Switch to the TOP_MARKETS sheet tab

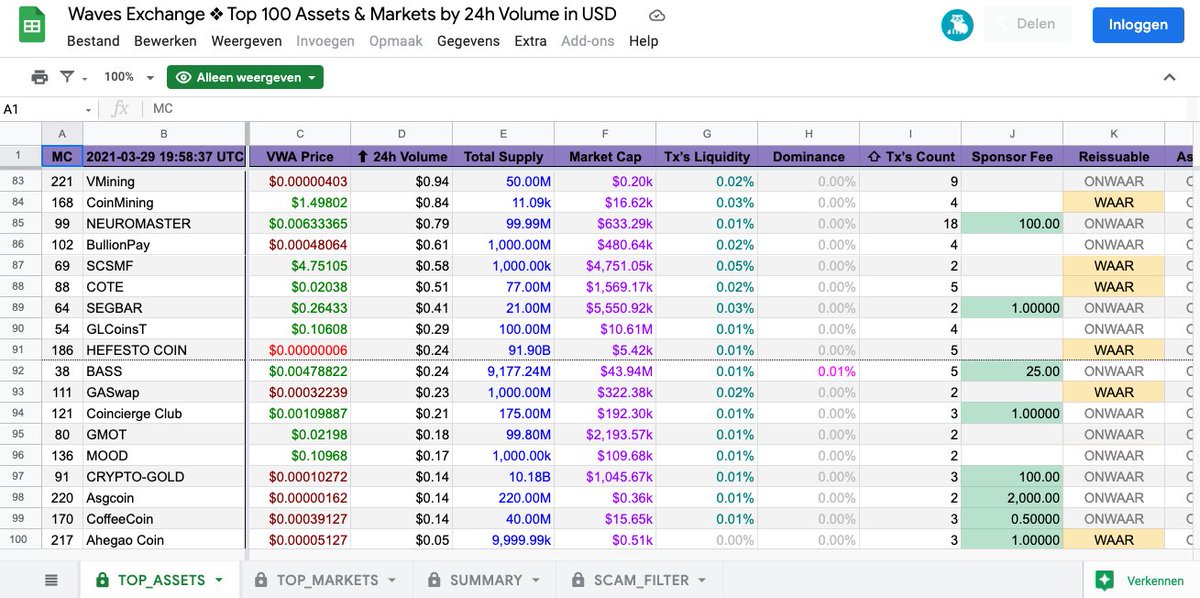pyautogui.click(x=327, y=580)
